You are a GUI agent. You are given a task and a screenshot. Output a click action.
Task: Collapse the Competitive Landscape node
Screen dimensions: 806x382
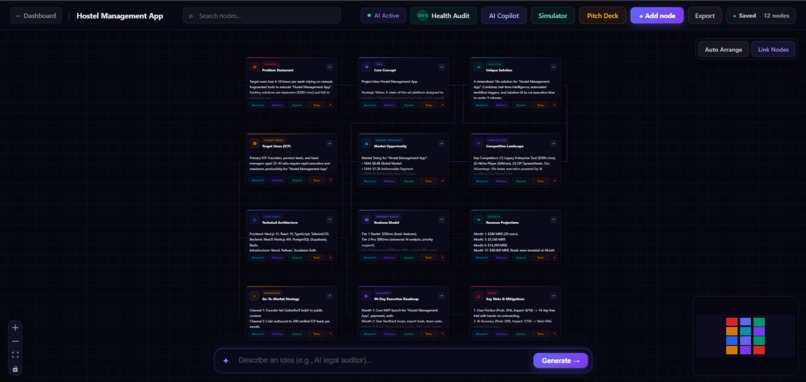(x=554, y=143)
